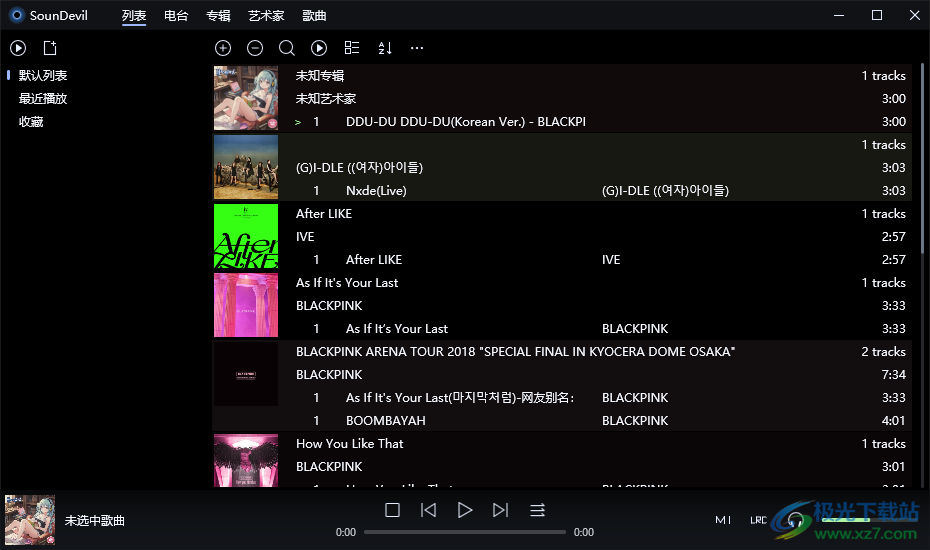
Task: Stop playback with the square button
Action: [x=392, y=510]
